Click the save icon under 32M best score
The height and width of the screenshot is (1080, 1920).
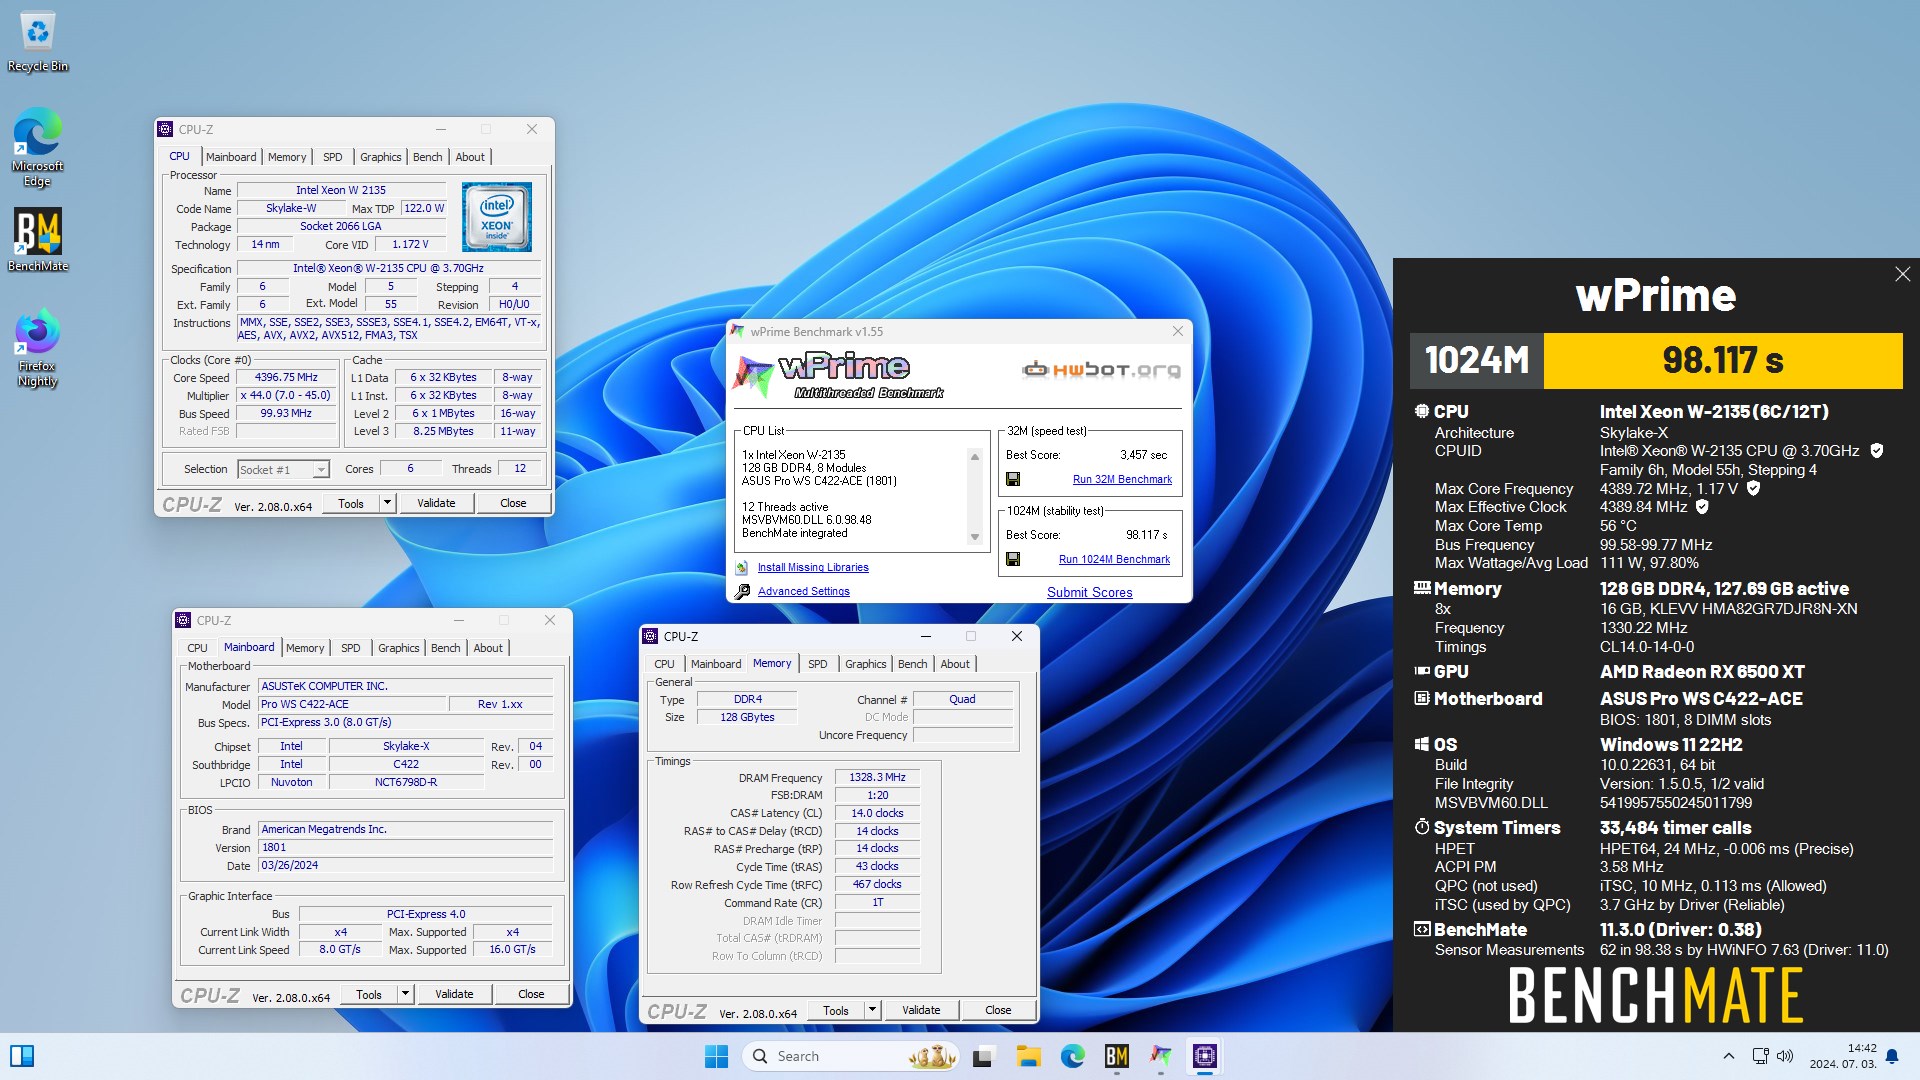(1013, 479)
